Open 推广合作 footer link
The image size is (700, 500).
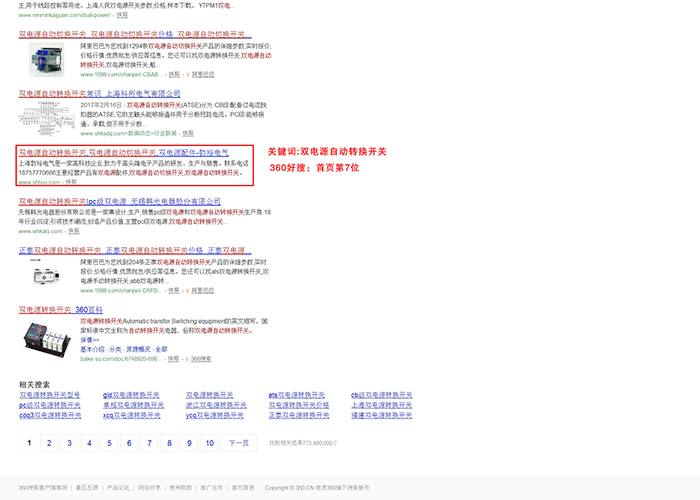[x=212, y=488]
